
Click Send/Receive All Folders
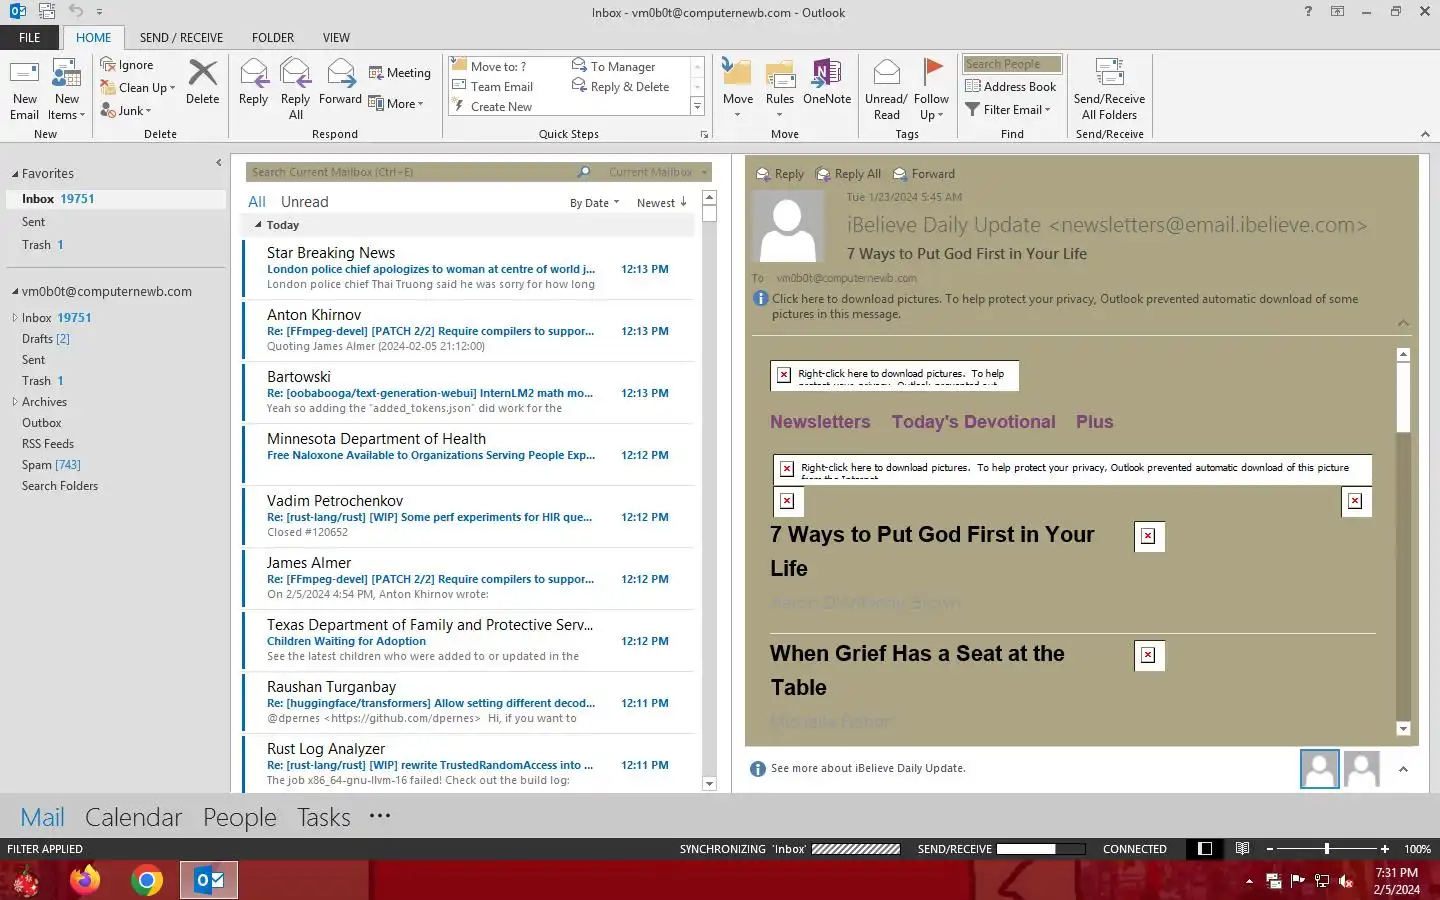pos(1109,89)
